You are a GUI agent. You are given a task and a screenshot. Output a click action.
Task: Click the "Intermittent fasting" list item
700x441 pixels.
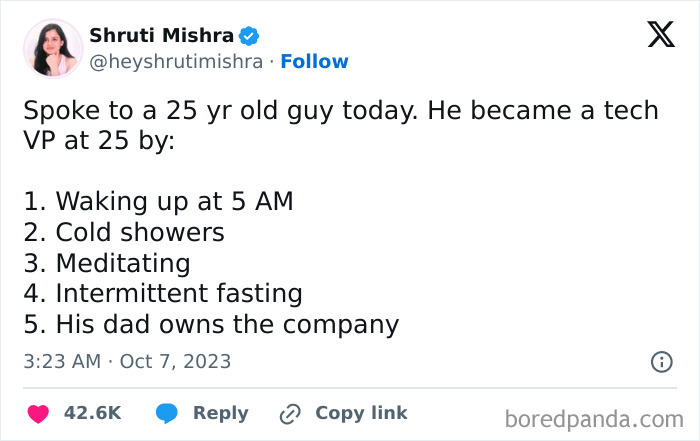click(x=163, y=293)
